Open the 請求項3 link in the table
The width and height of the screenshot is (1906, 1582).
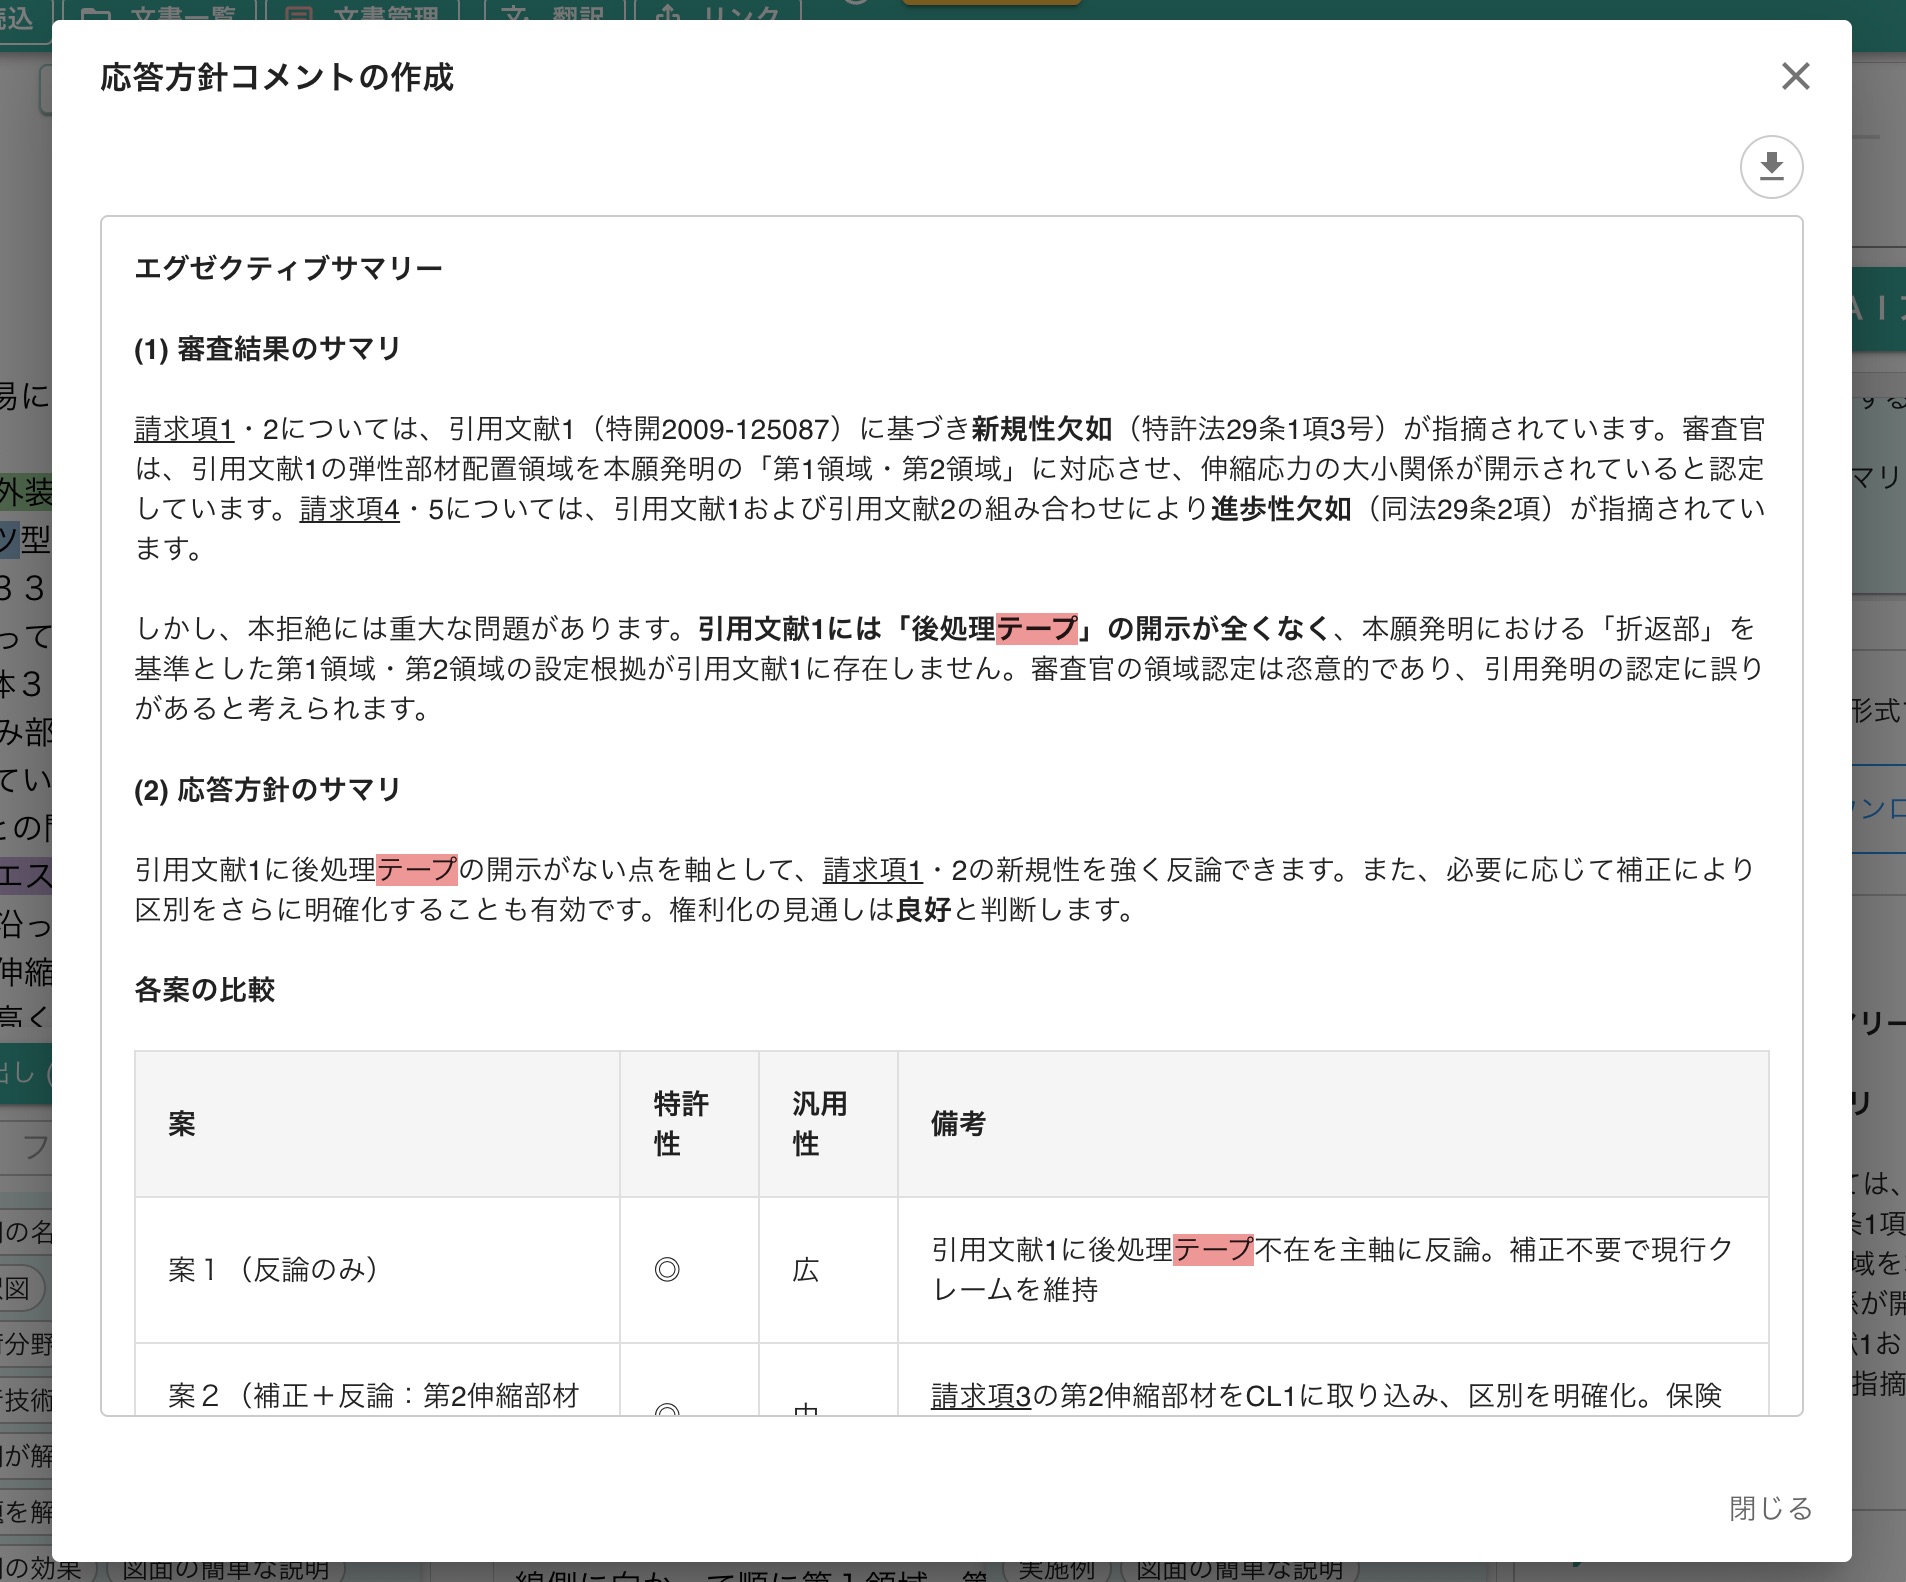click(980, 1395)
